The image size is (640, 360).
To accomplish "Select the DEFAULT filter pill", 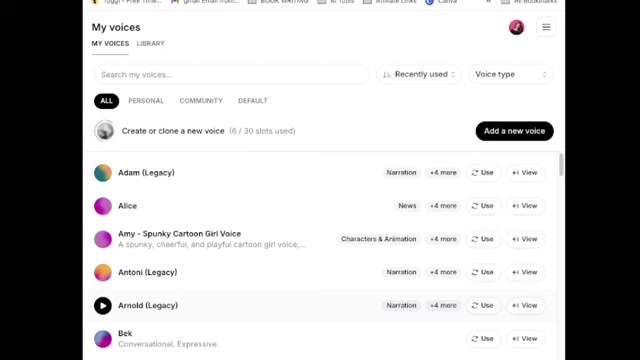I will (x=253, y=101).
